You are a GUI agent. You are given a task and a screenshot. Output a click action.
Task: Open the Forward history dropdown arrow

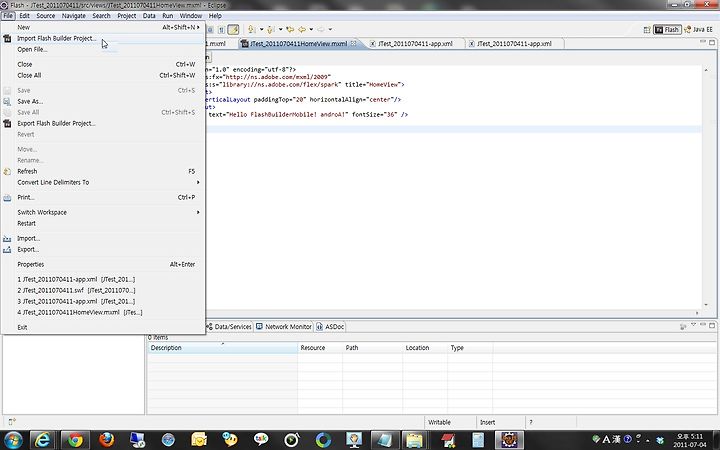330,29
